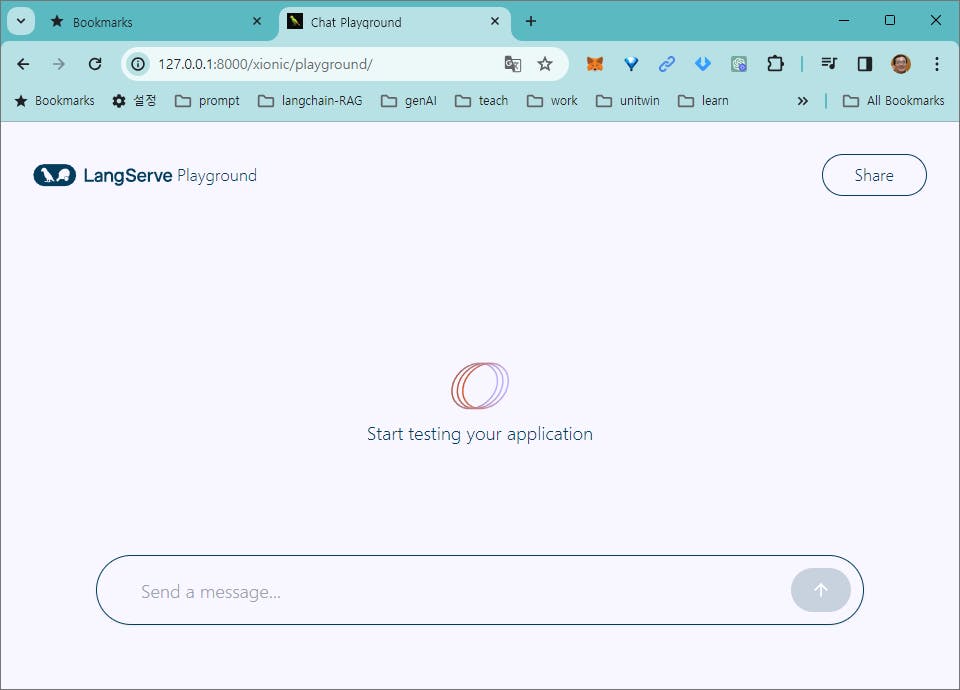
Task: Open the MetaMask fox extension
Action: (x=594, y=64)
